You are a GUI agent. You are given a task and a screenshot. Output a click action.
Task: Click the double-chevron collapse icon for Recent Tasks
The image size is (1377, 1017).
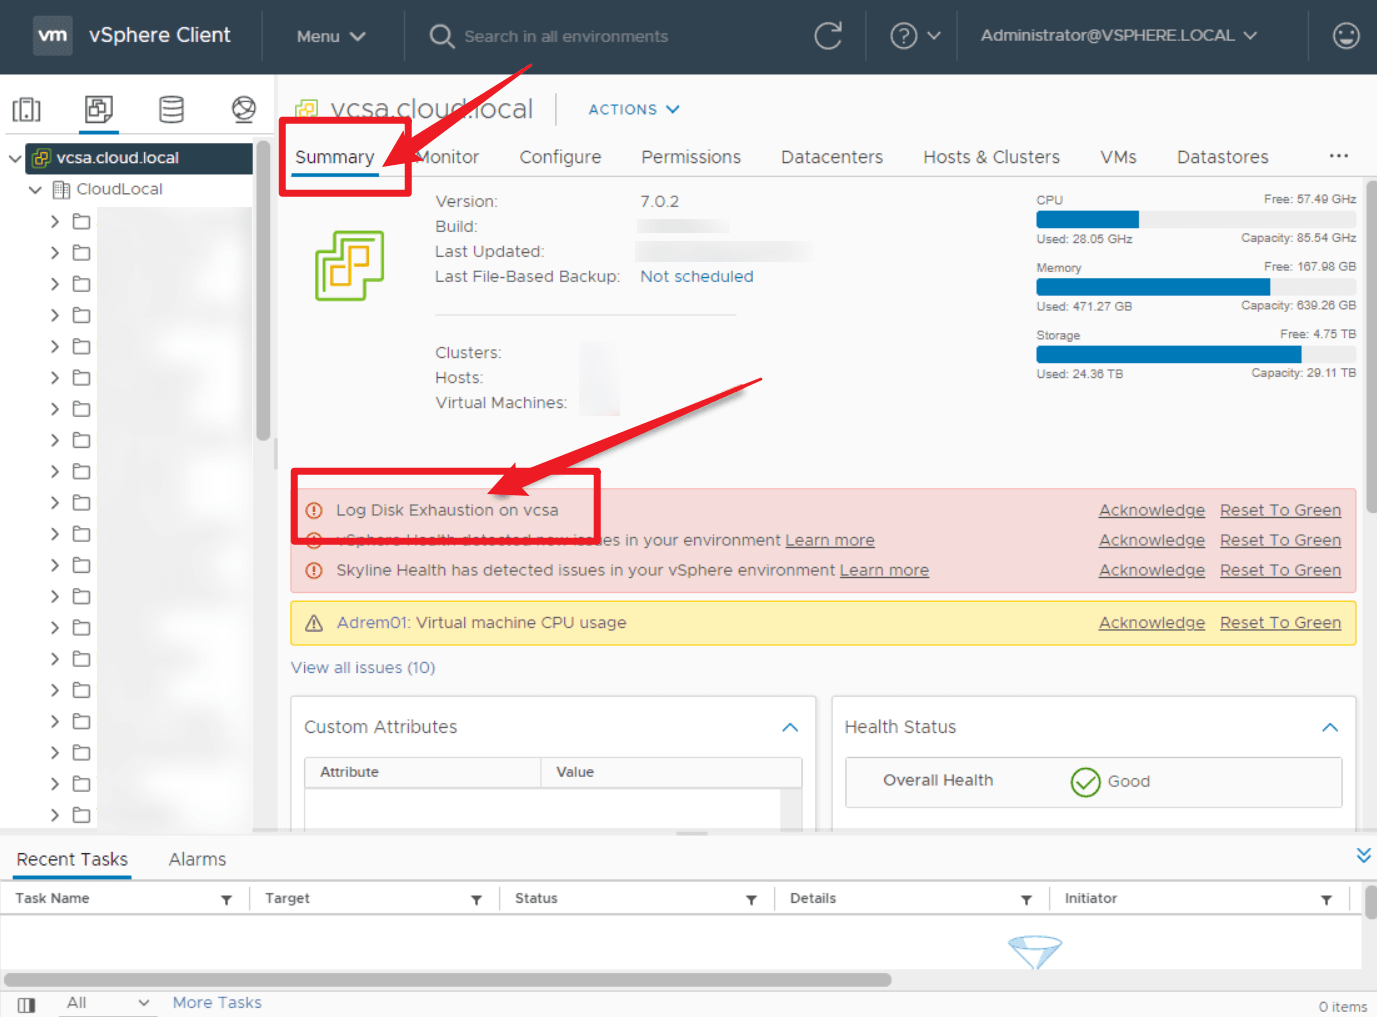point(1363,855)
